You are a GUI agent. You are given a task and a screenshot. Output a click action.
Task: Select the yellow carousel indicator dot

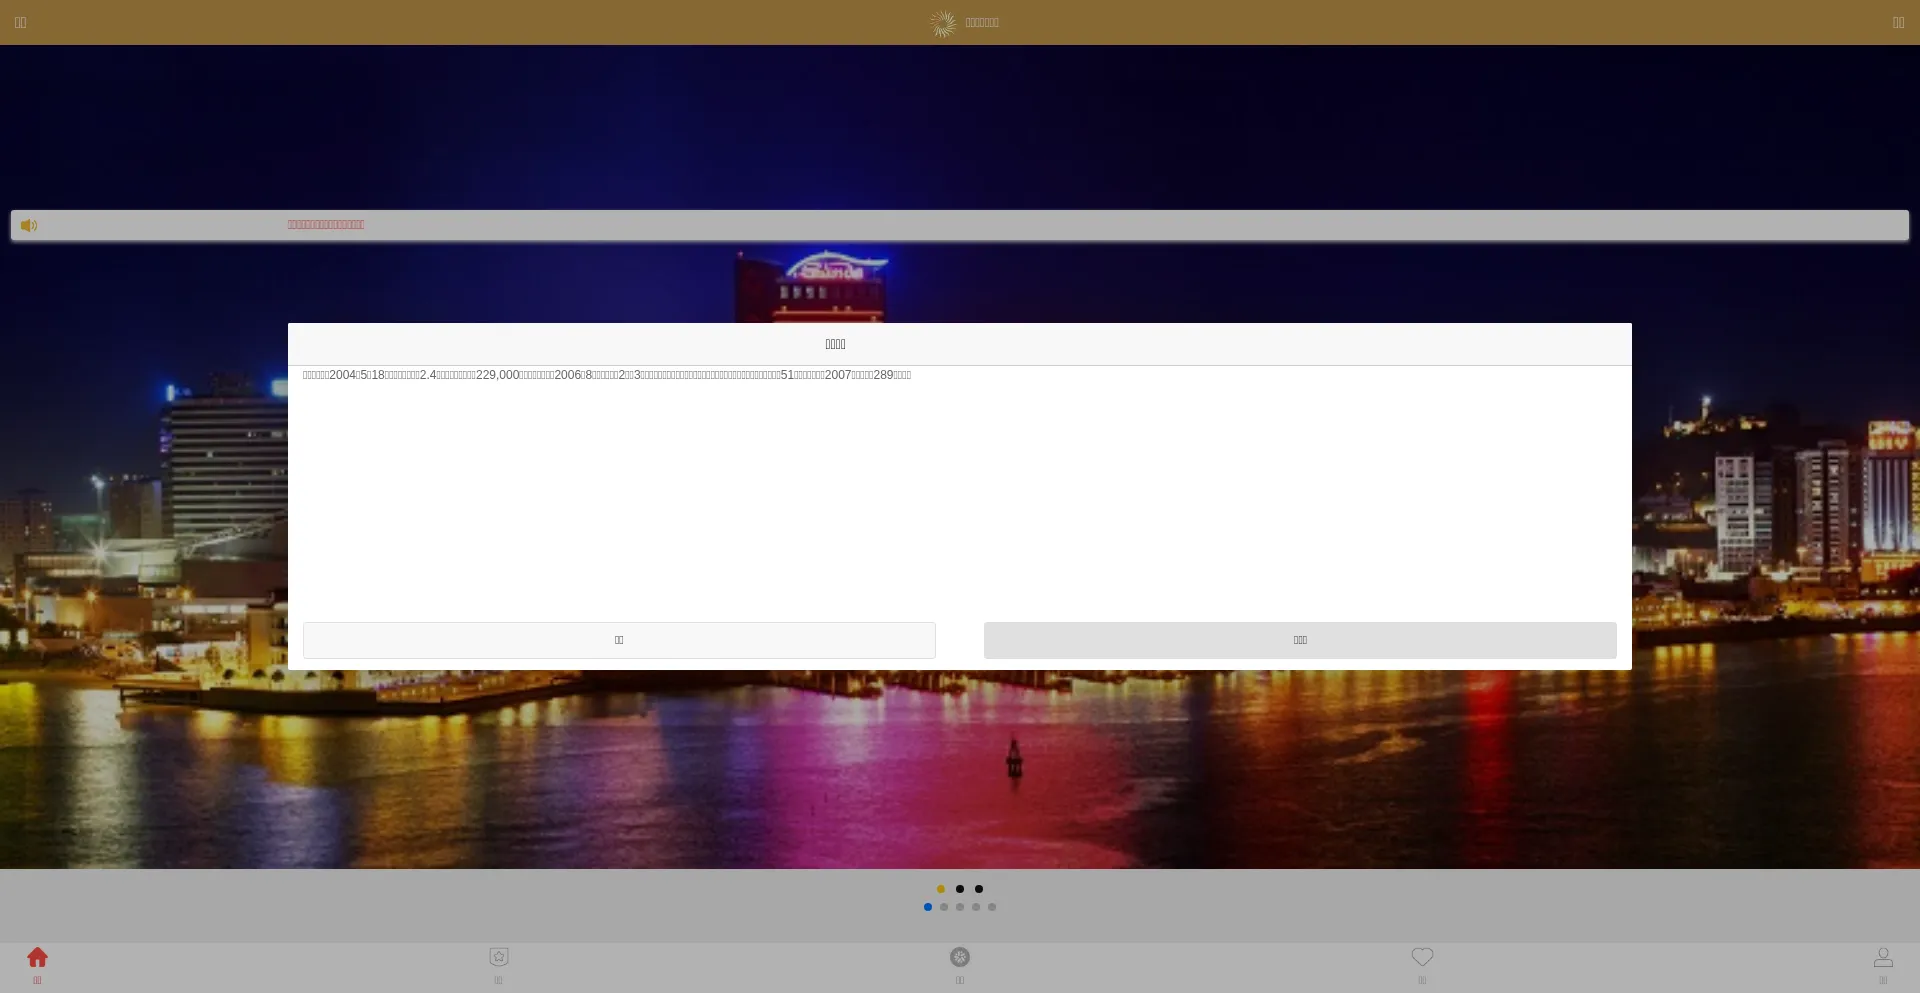(x=941, y=889)
